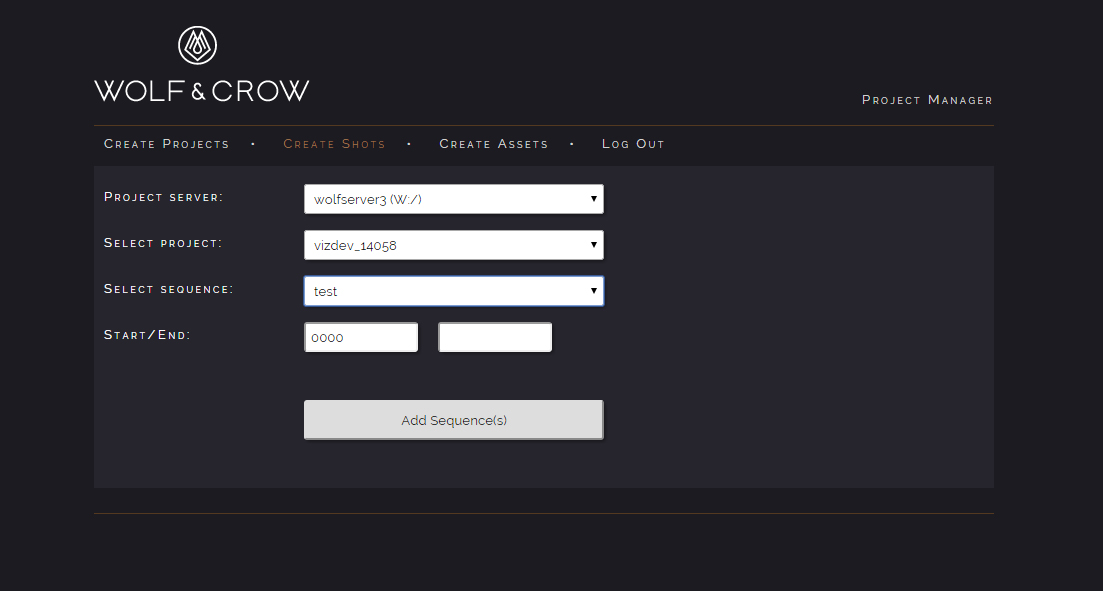Click the Project Manager heading text
1103x591 pixels.
pyautogui.click(x=927, y=100)
